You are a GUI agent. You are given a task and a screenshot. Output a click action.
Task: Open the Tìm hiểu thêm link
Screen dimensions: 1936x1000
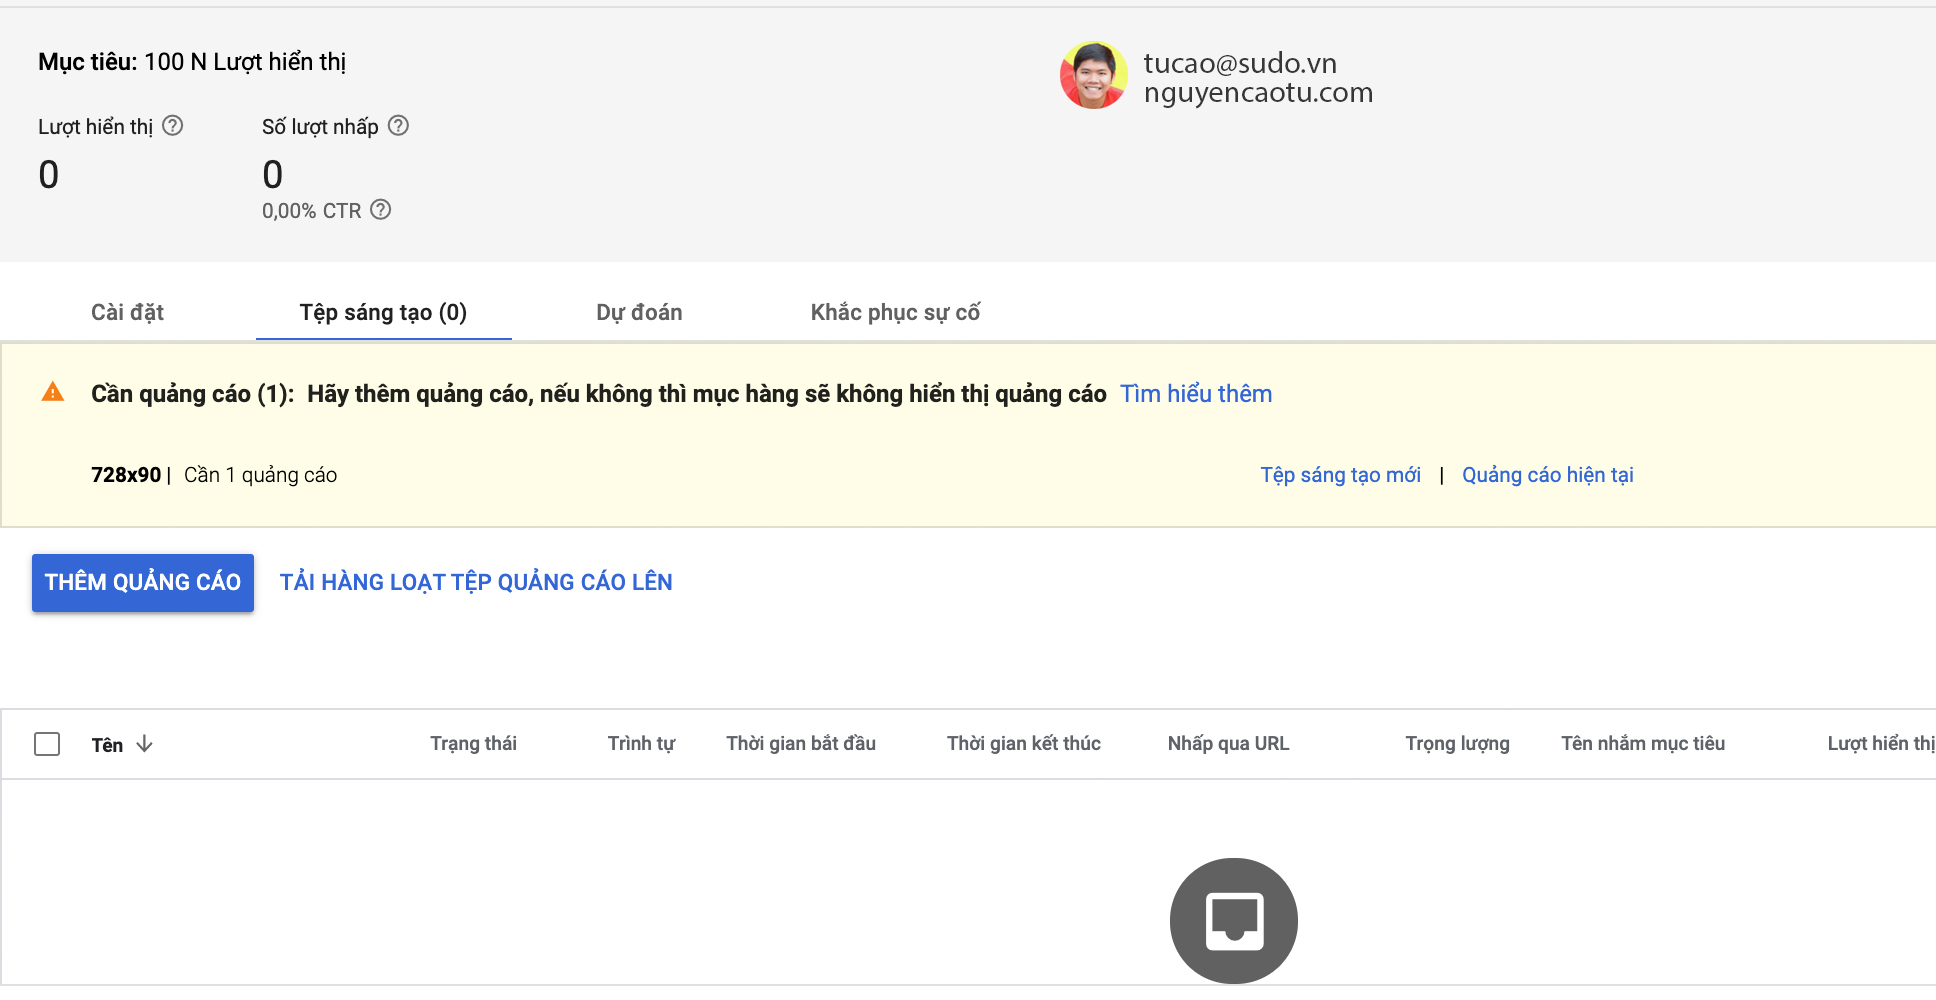(1195, 394)
